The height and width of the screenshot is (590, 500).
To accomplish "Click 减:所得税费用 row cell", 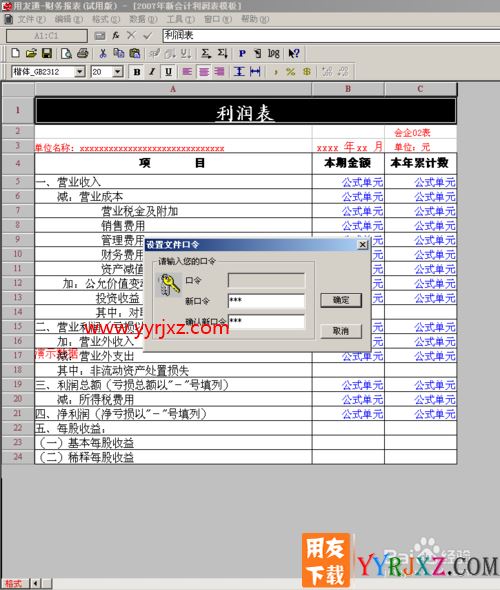I will [173, 399].
